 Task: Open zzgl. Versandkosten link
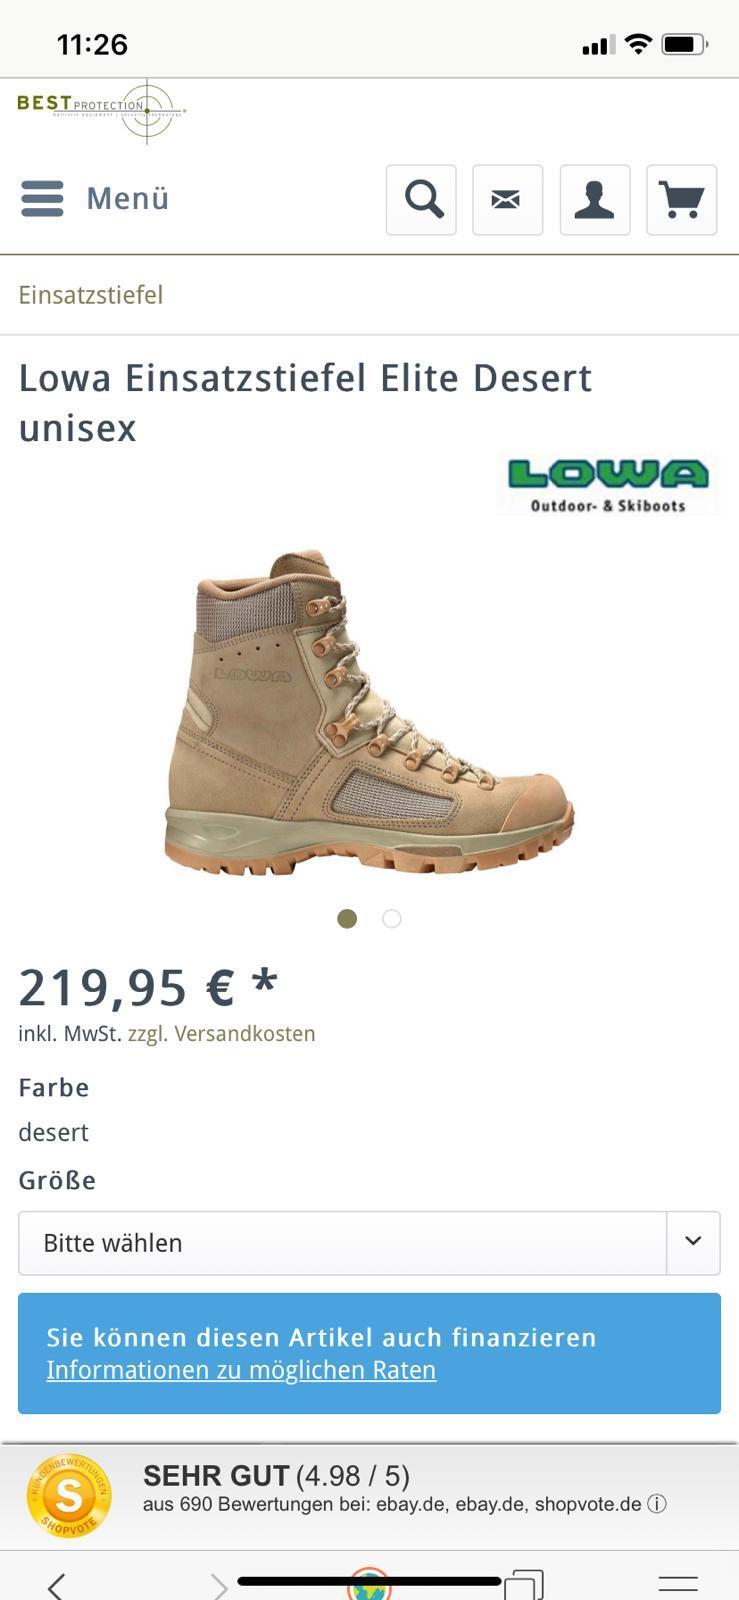coord(221,1034)
